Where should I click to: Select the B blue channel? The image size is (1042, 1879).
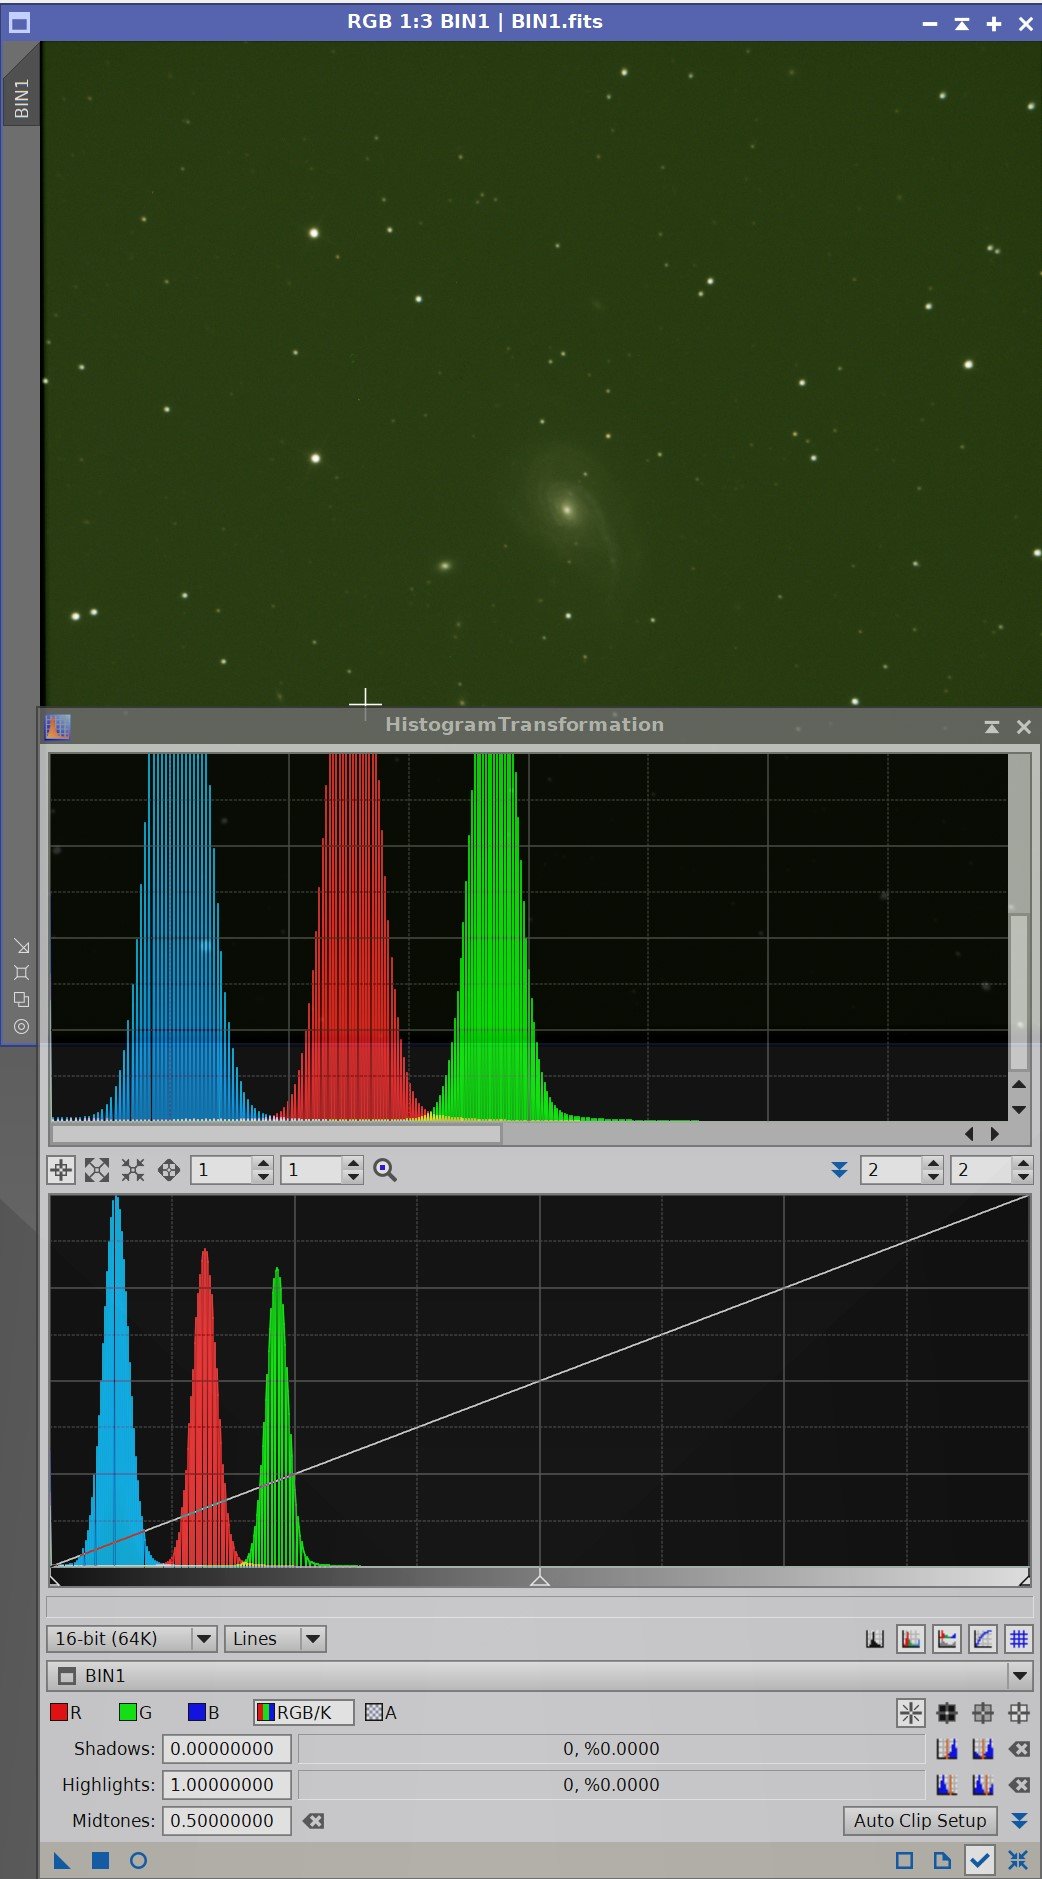click(x=203, y=1713)
